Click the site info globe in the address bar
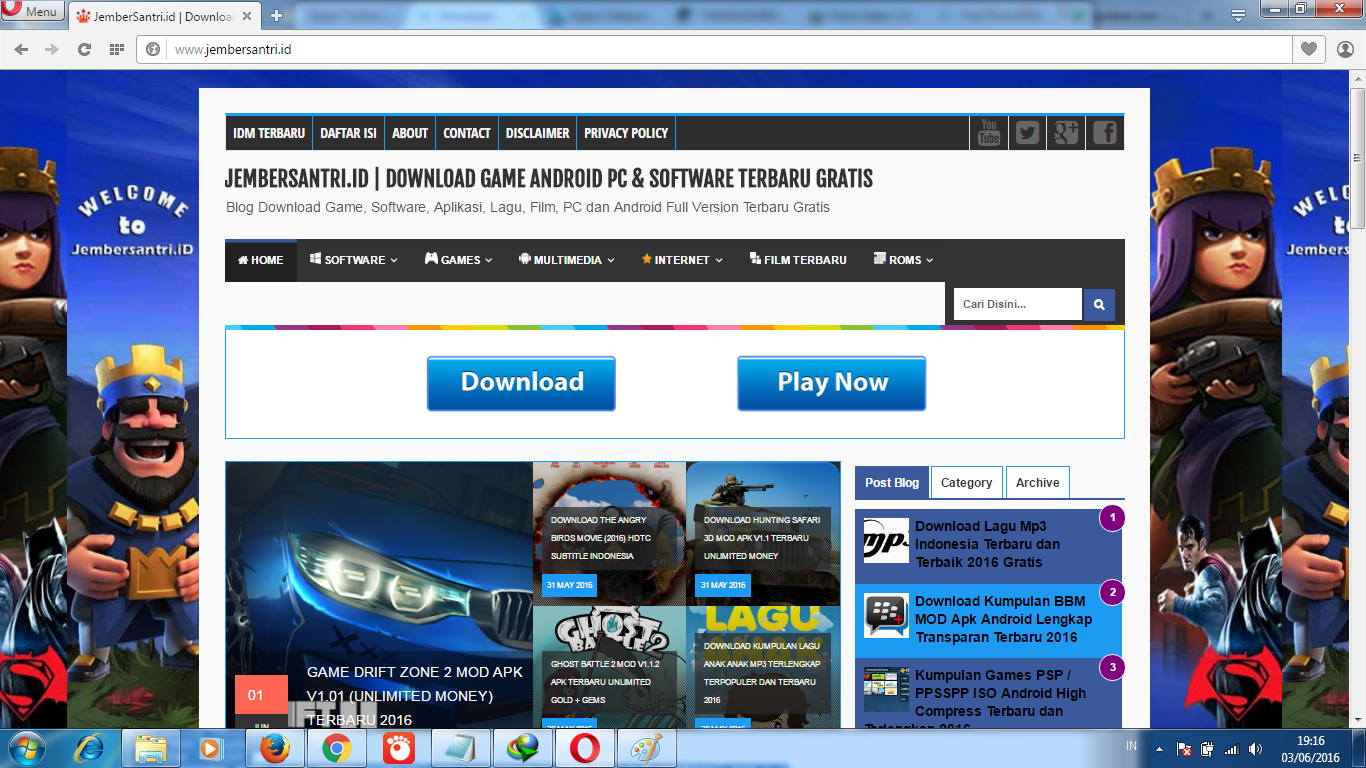The height and width of the screenshot is (768, 1366). point(153,49)
